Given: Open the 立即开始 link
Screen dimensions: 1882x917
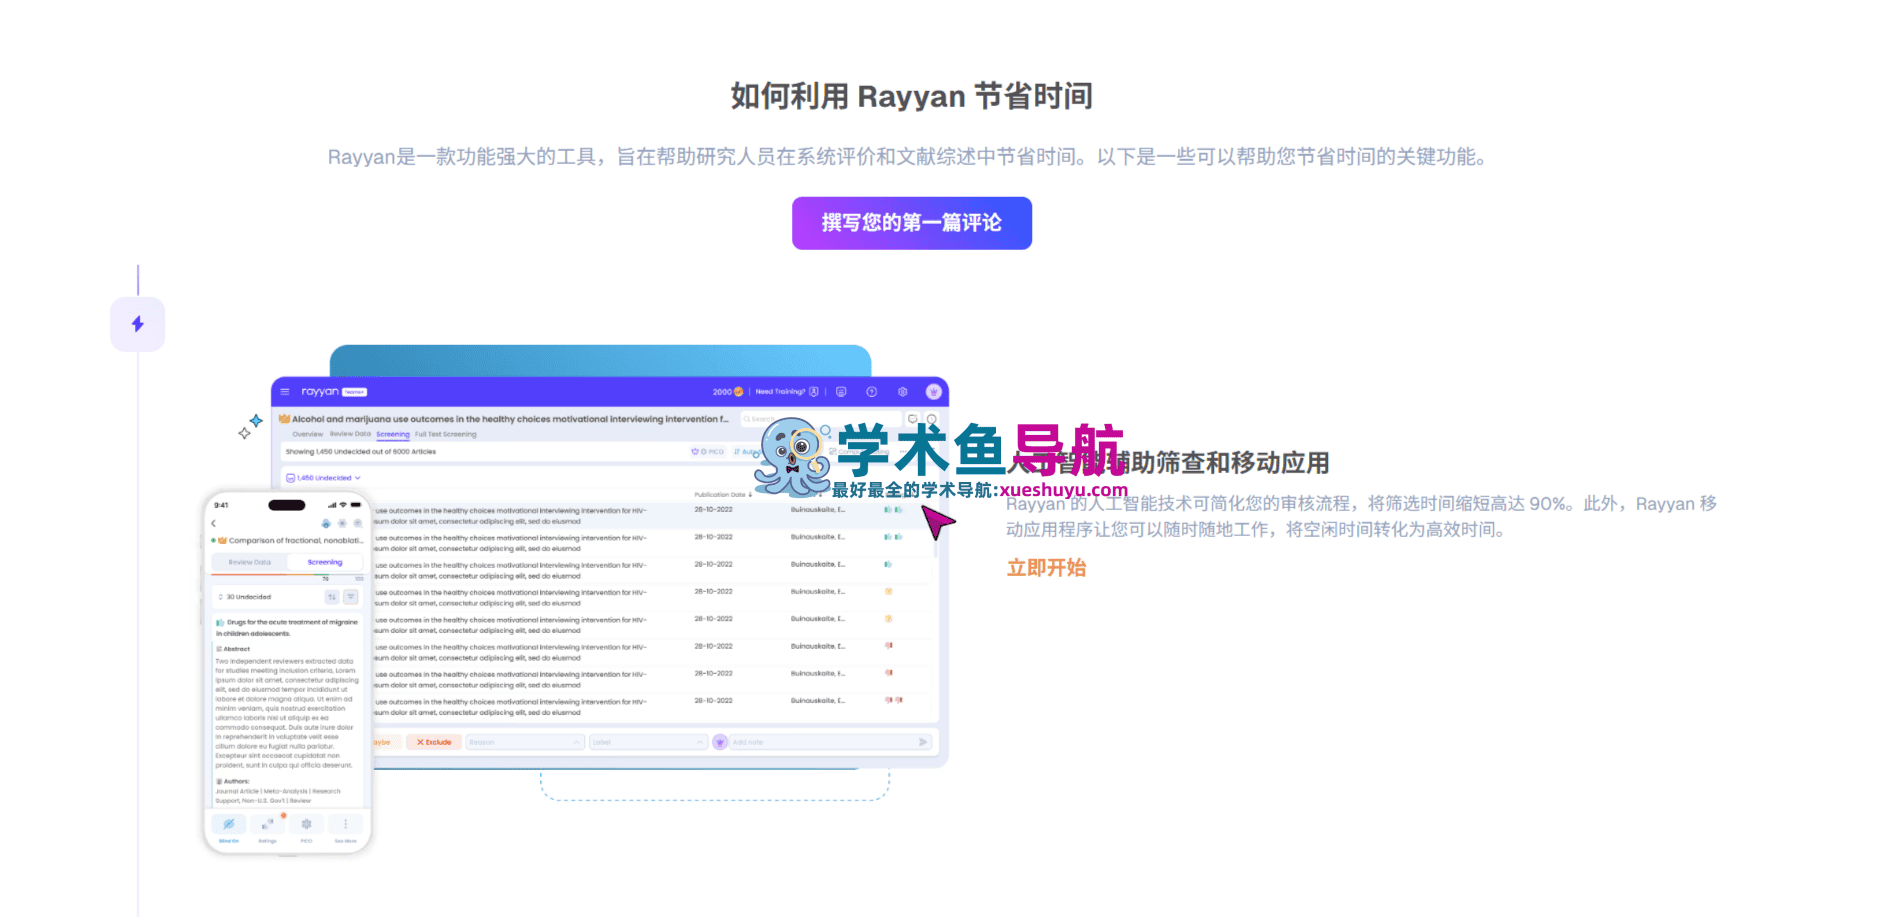Looking at the screenshot, I should [1046, 568].
